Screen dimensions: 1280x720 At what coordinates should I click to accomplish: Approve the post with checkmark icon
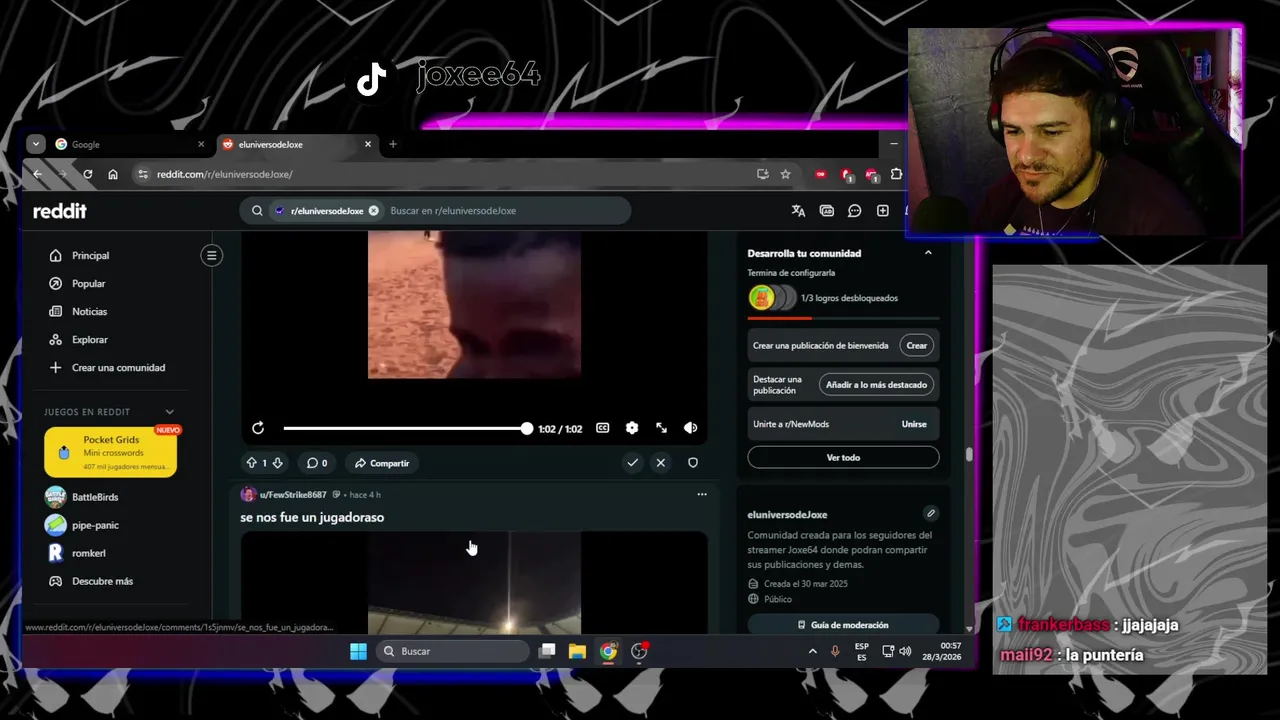632,463
